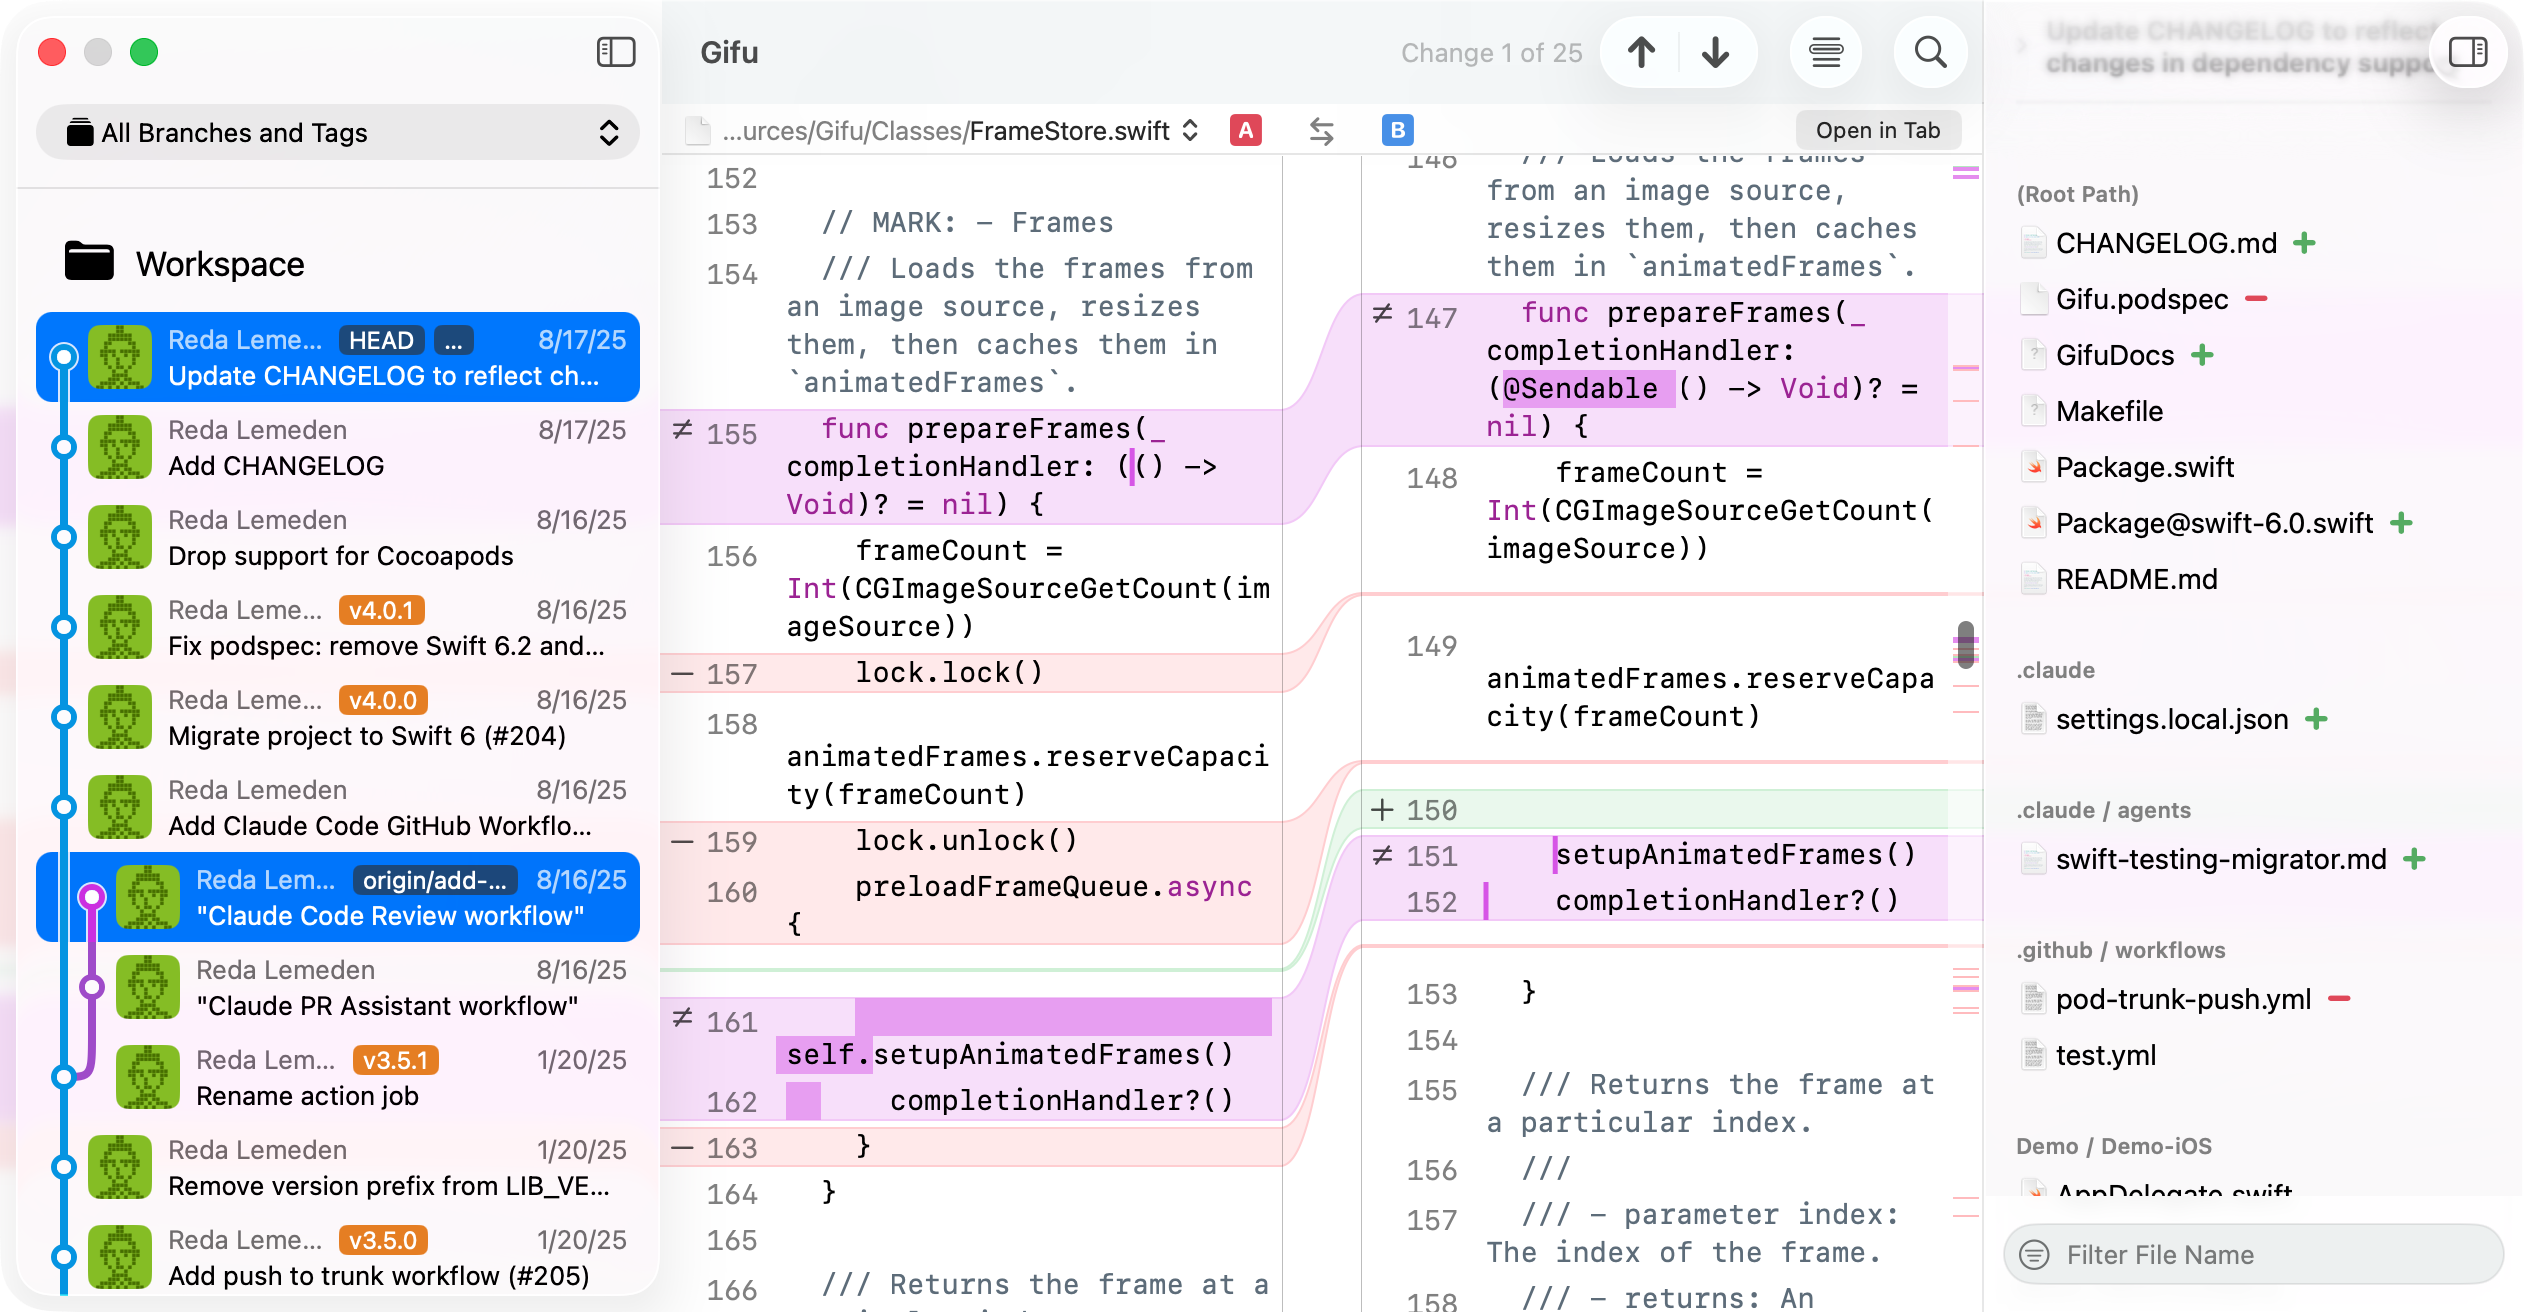
Task: Select Claude PR Assistant workflow commit
Action: (338, 987)
